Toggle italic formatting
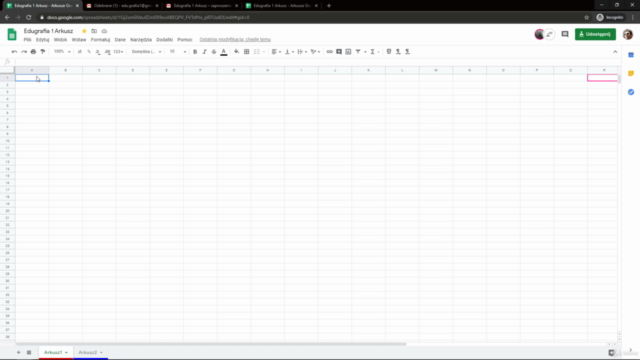 coord(204,52)
